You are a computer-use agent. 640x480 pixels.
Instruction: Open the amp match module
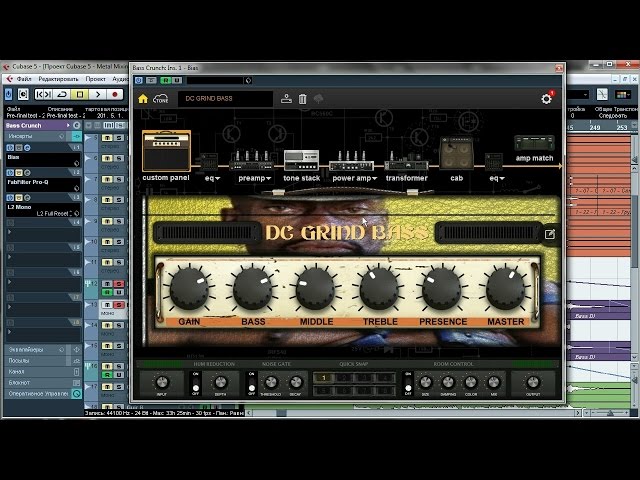(534, 144)
